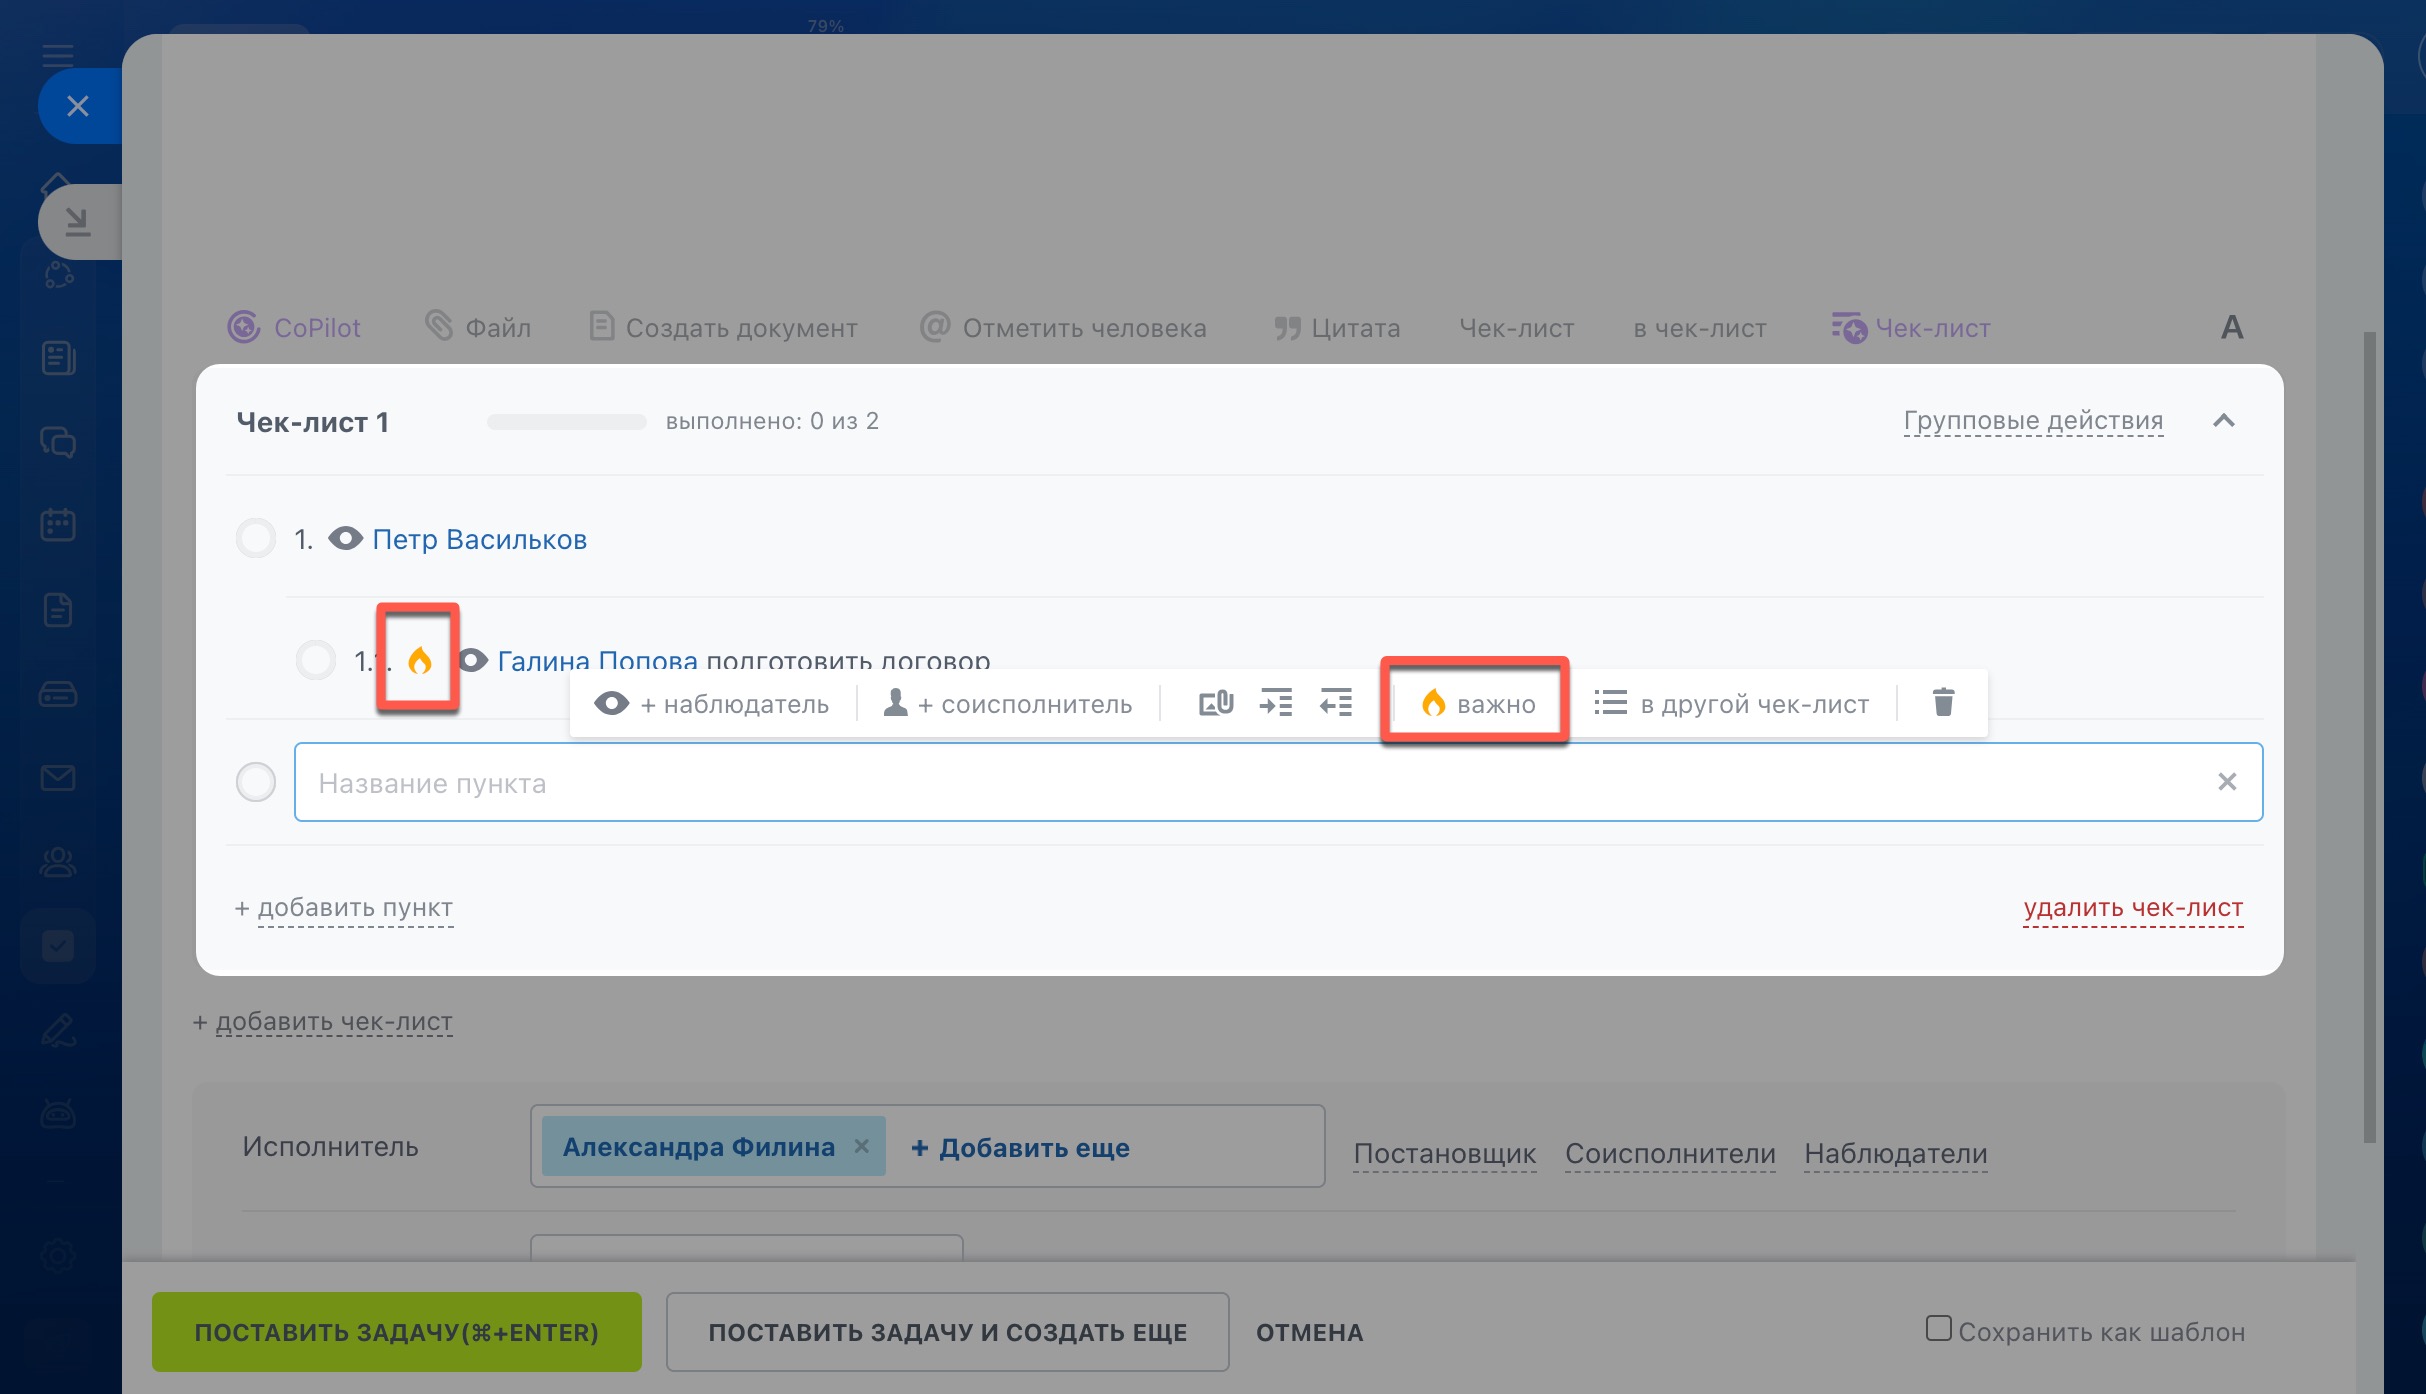Add a participant via + соисполнитель
The image size is (2426, 1394).
click(1007, 704)
